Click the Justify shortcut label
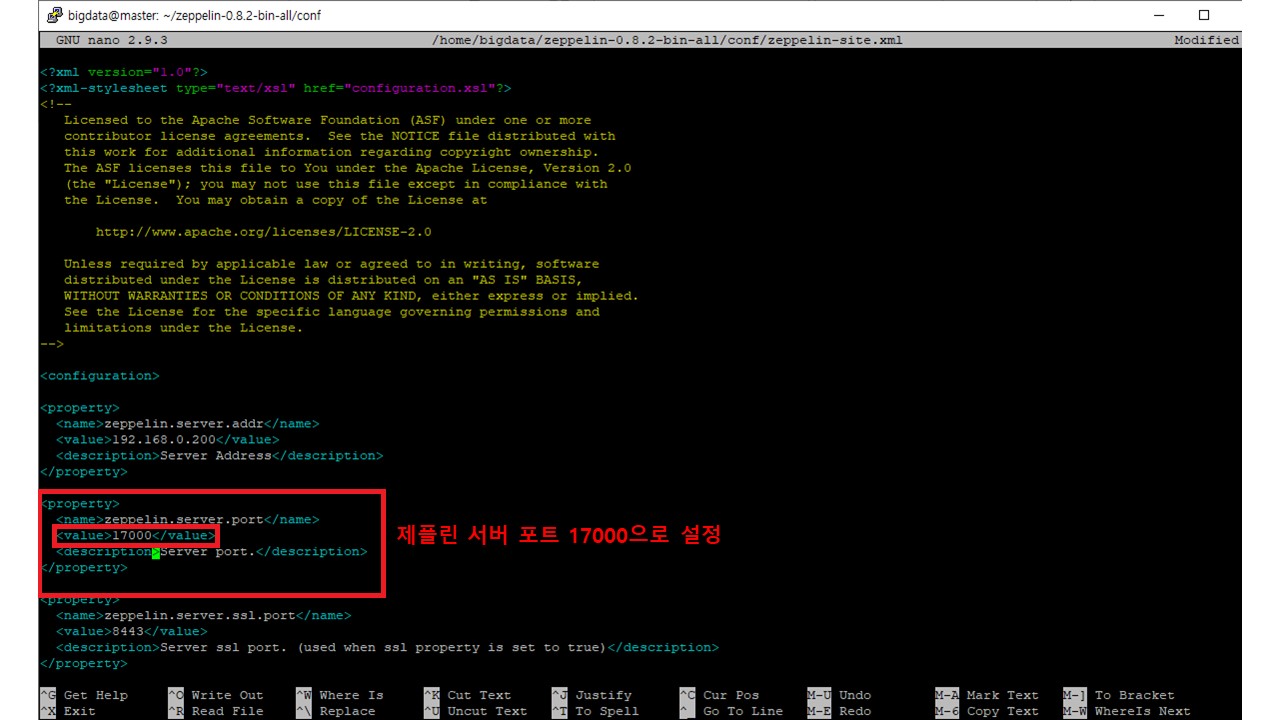Image resolution: width=1280 pixels, height=720 pixels. [604, 696]
